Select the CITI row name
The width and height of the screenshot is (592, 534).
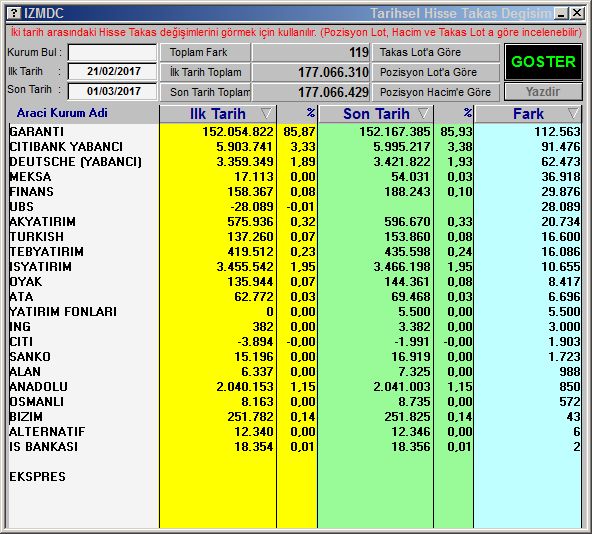[x=21, y=341]
